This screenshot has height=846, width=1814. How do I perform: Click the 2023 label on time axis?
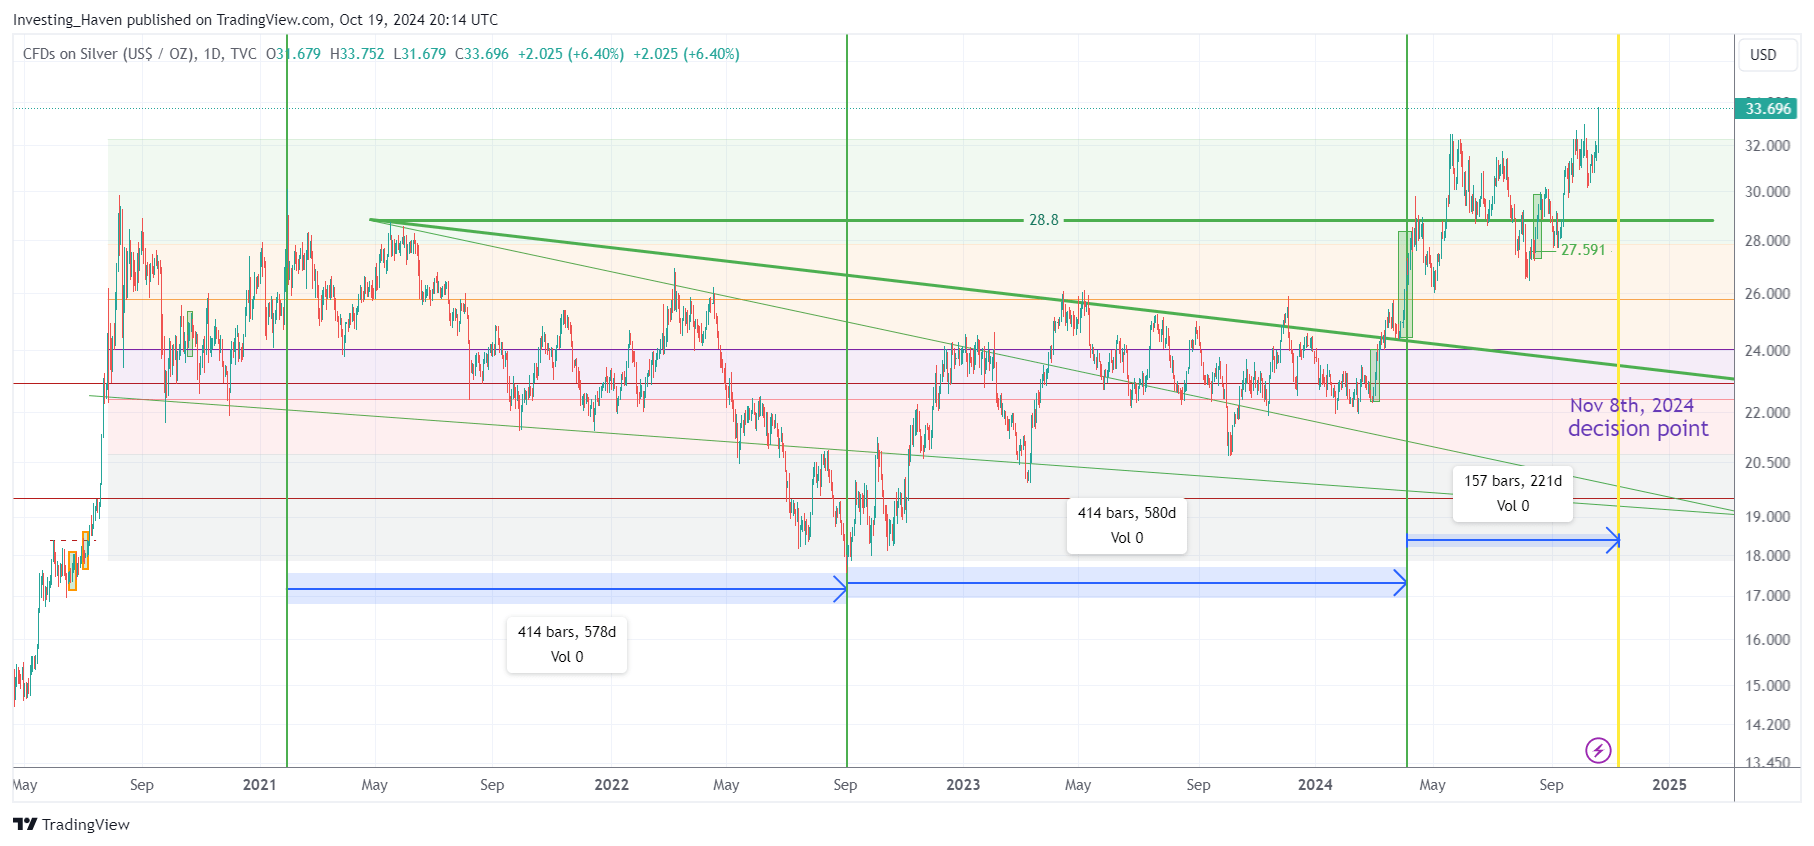tap(963, 785)
